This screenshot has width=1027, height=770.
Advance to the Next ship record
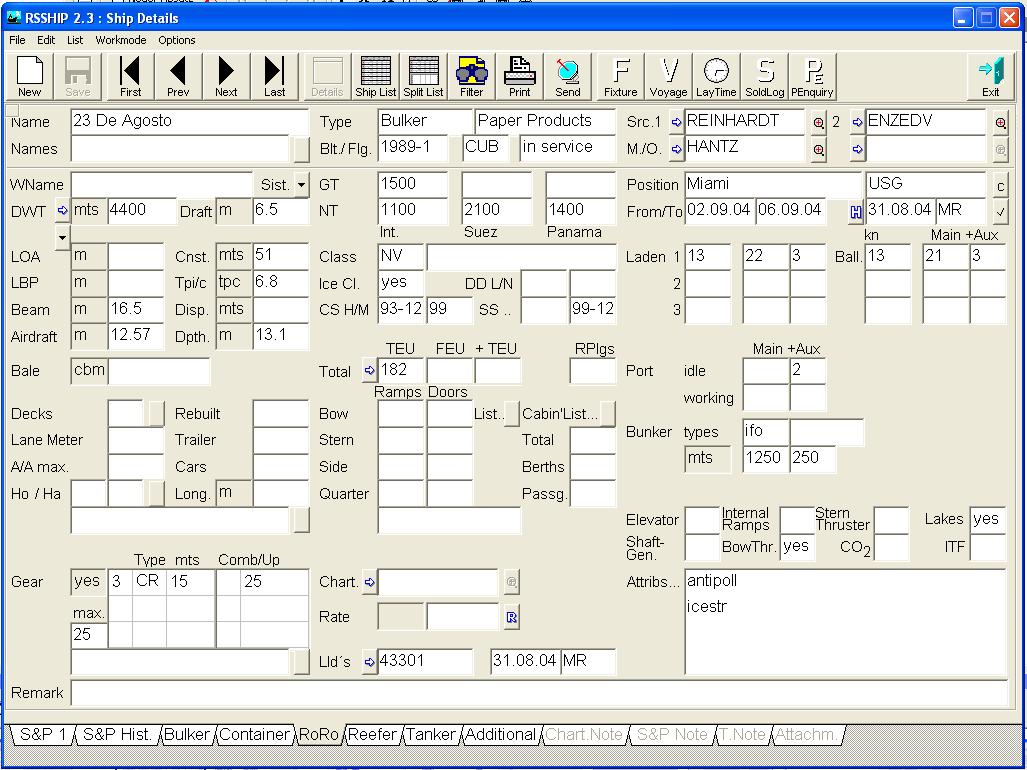[226, 77]
